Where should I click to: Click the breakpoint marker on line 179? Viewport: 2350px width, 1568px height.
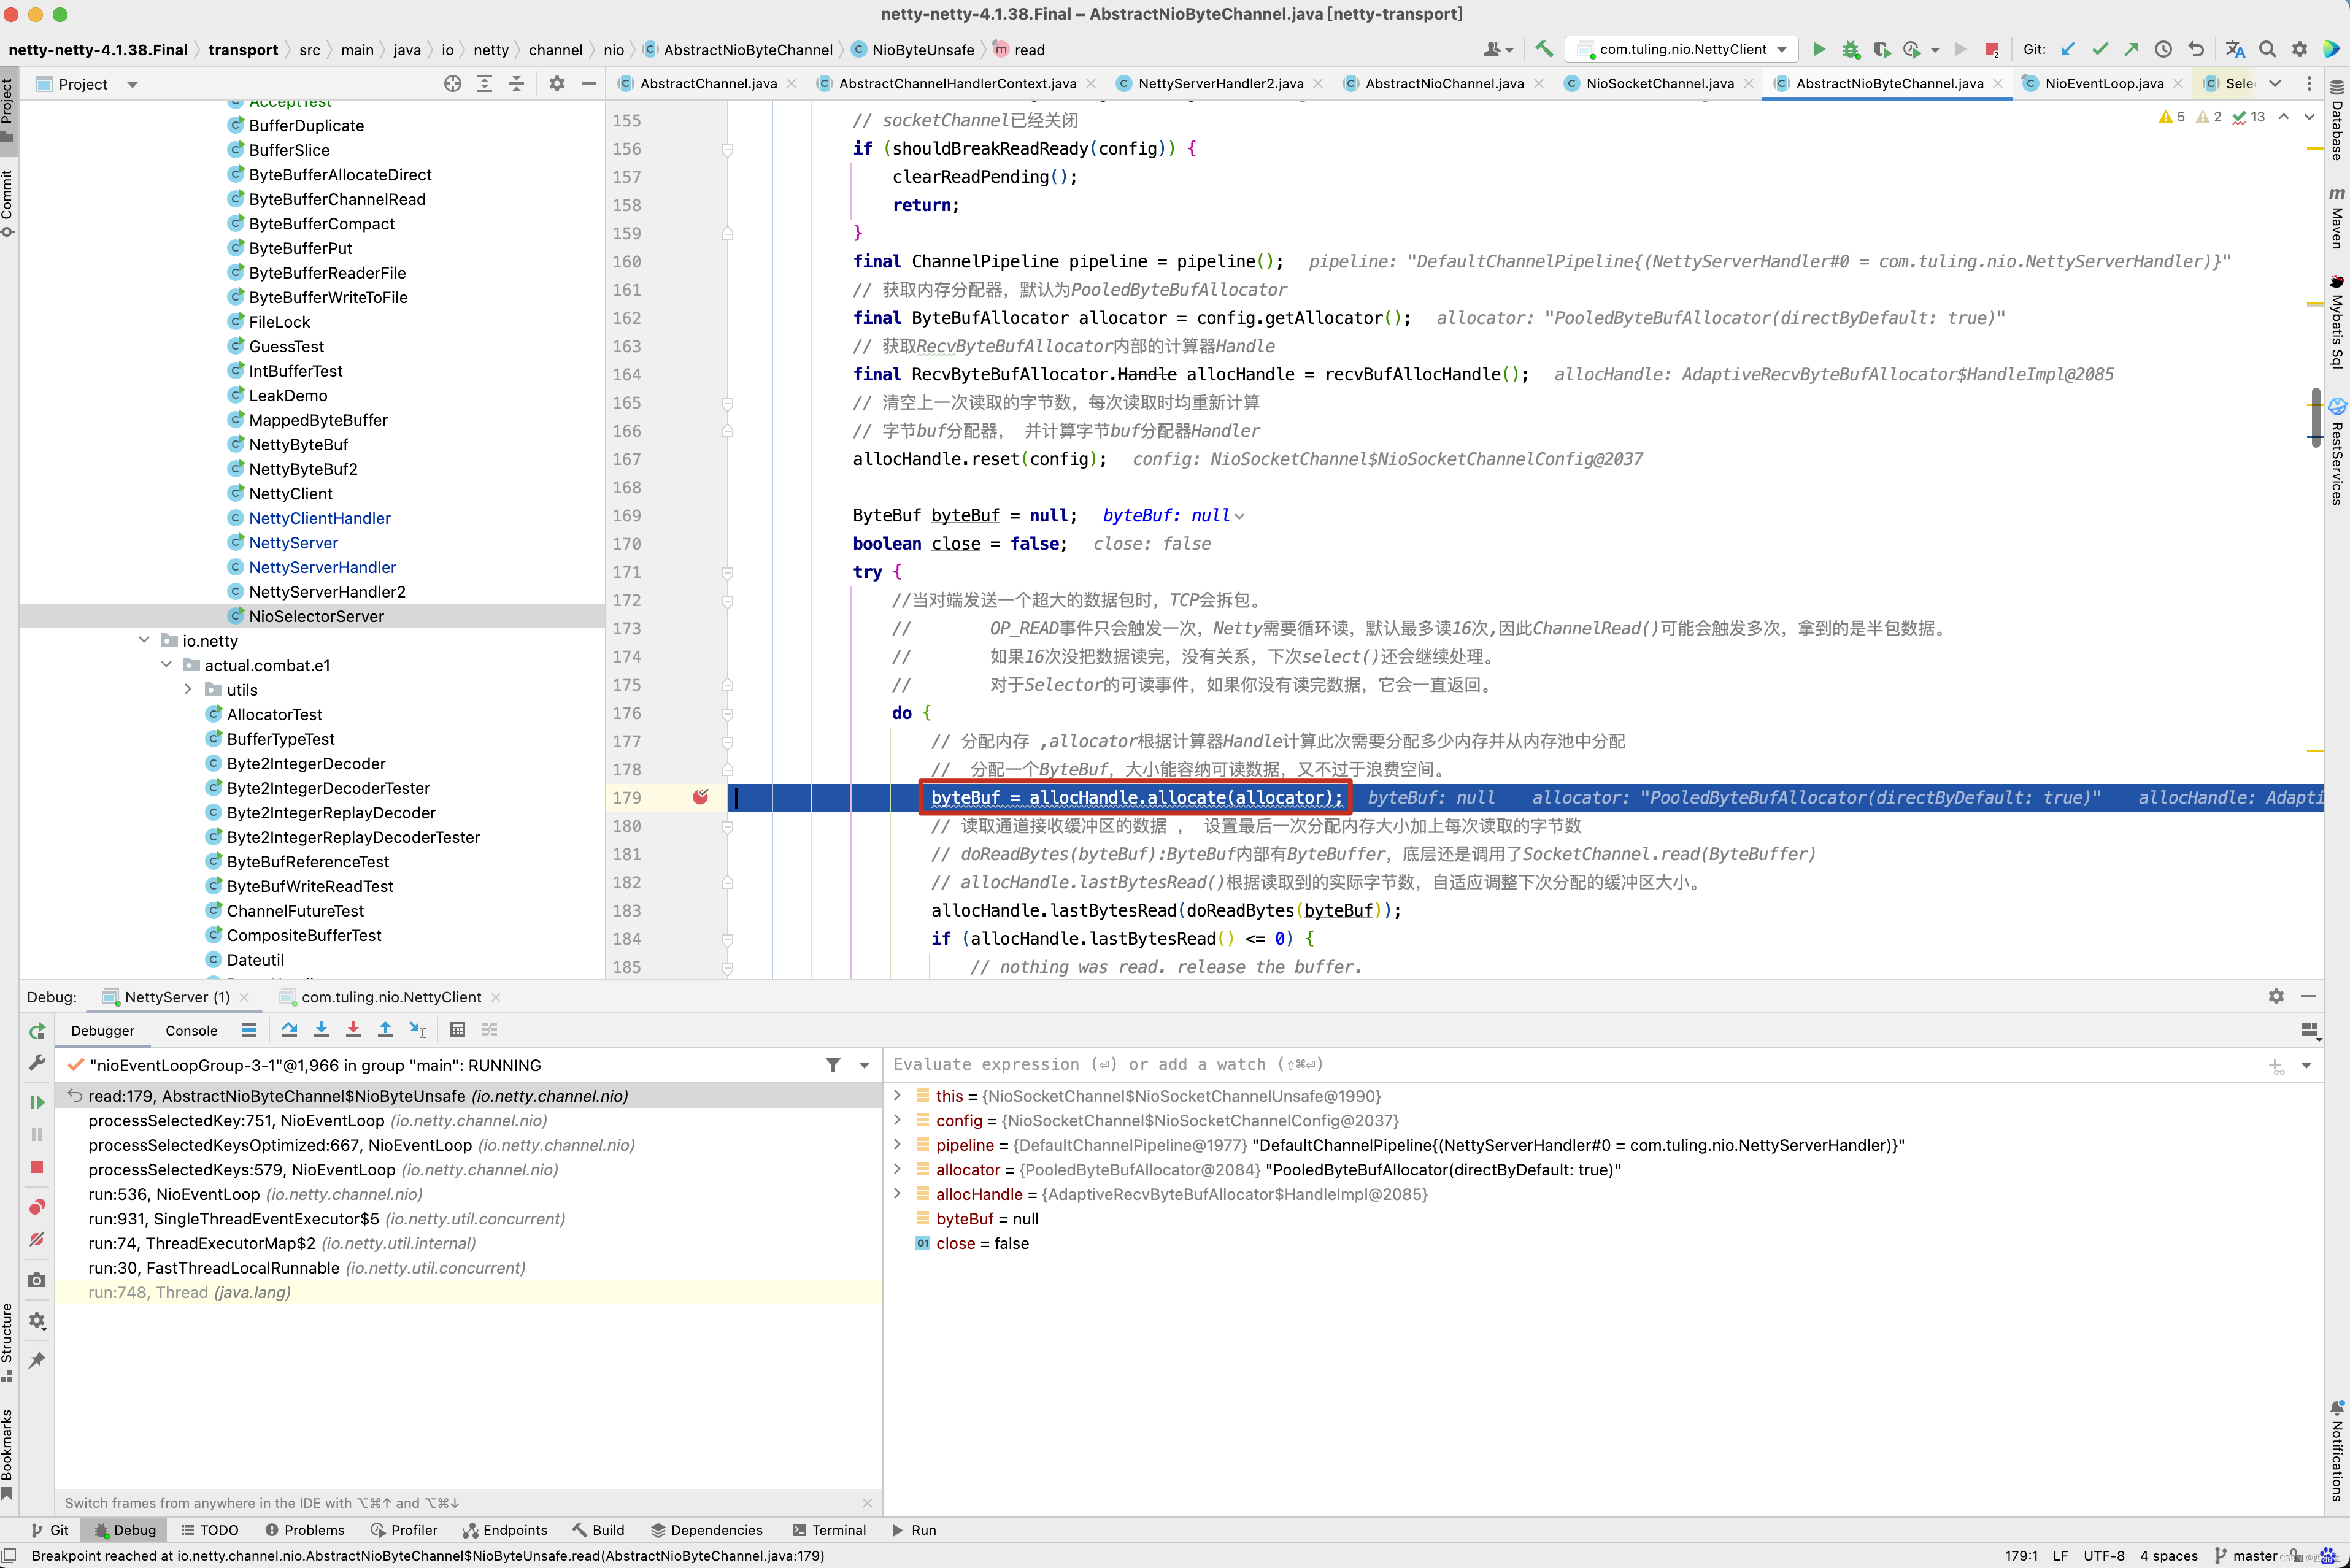(700, 796)
